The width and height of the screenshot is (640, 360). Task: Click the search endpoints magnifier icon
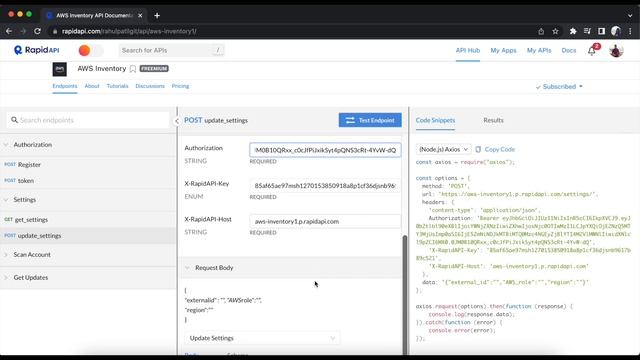(x=14, y=120)
